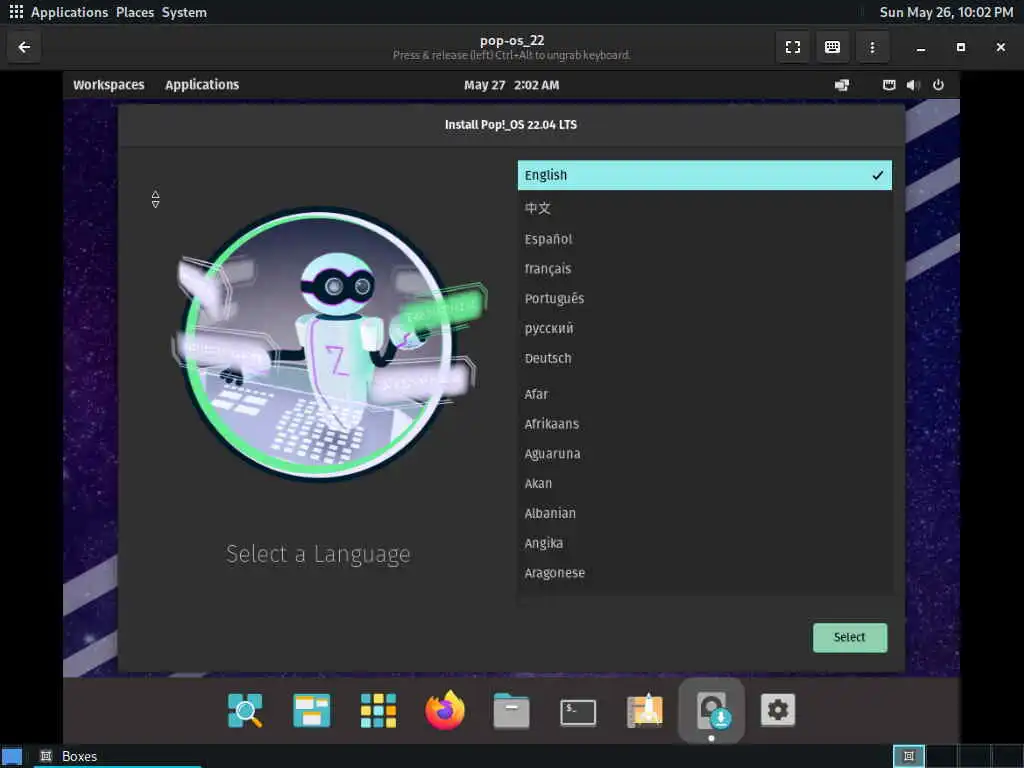Click the Pop!_OS display projector tray icon
Screen dimensions: 1024x768
[x=842, y=85]
